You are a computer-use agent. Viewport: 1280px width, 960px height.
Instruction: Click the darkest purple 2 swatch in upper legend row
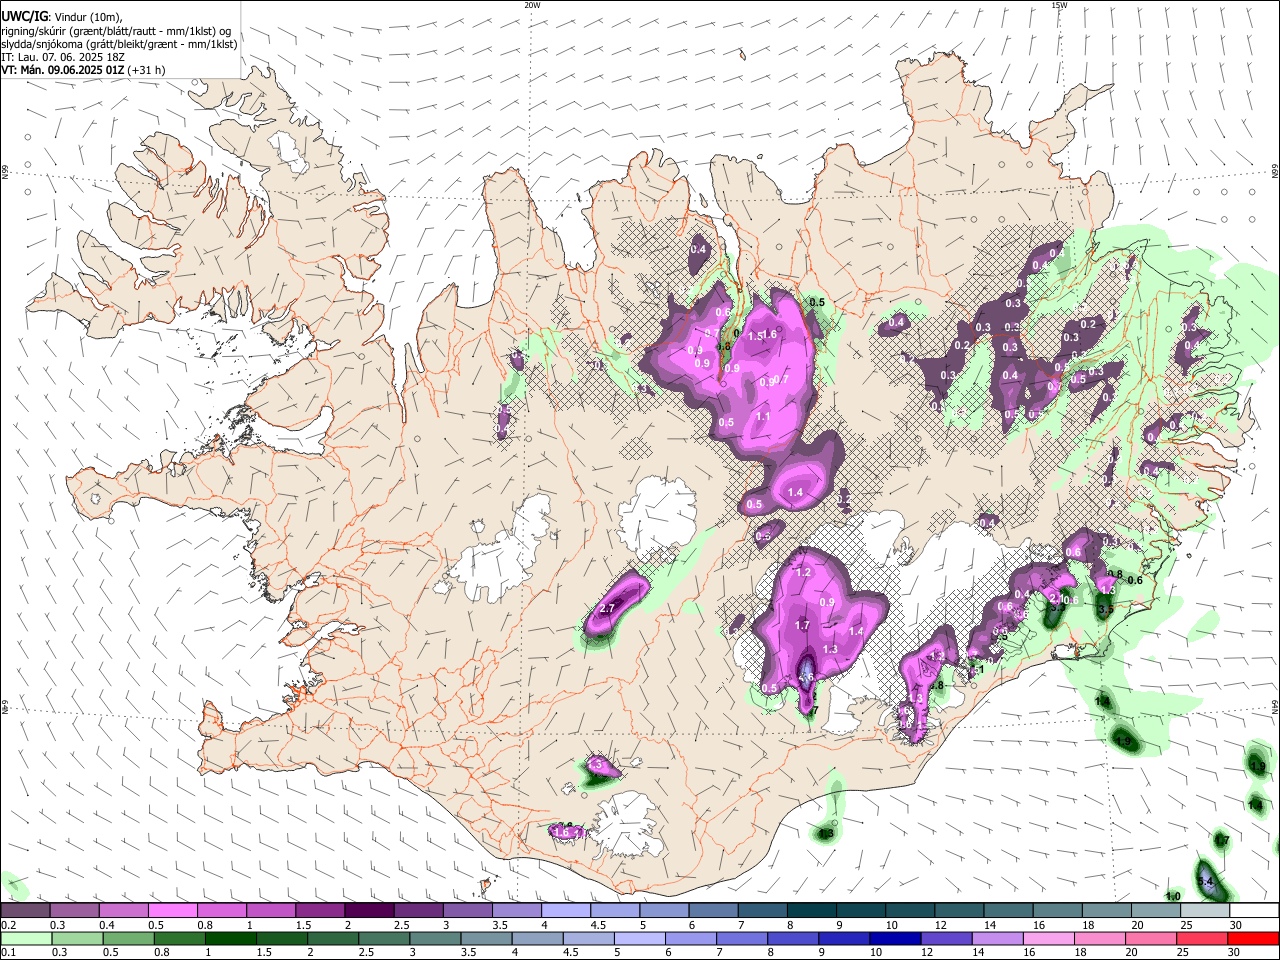point(369,911)
